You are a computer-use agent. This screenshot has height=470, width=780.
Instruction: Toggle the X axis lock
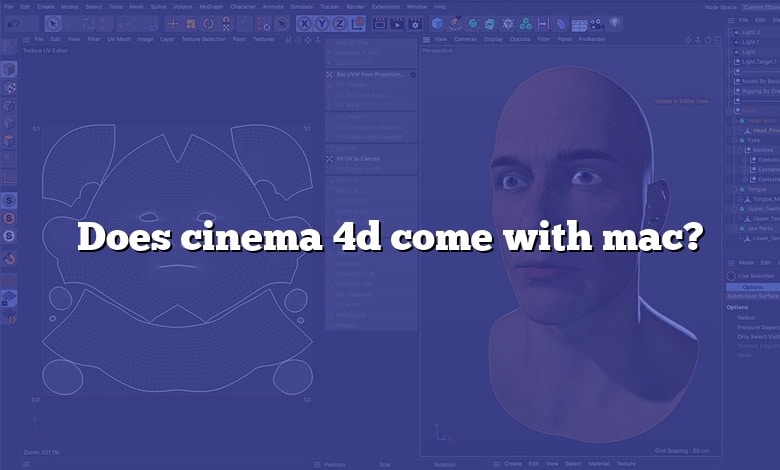tap(304, 23)
